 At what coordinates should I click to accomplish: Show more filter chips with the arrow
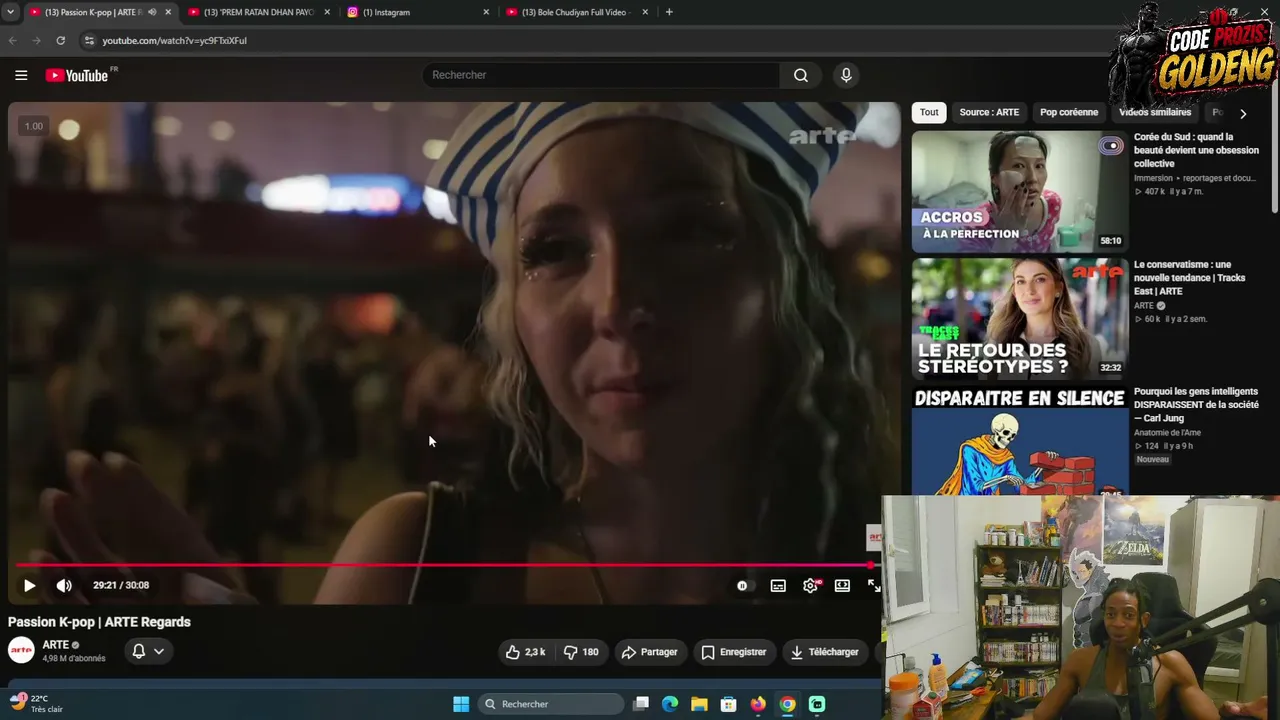point(1243,113)
